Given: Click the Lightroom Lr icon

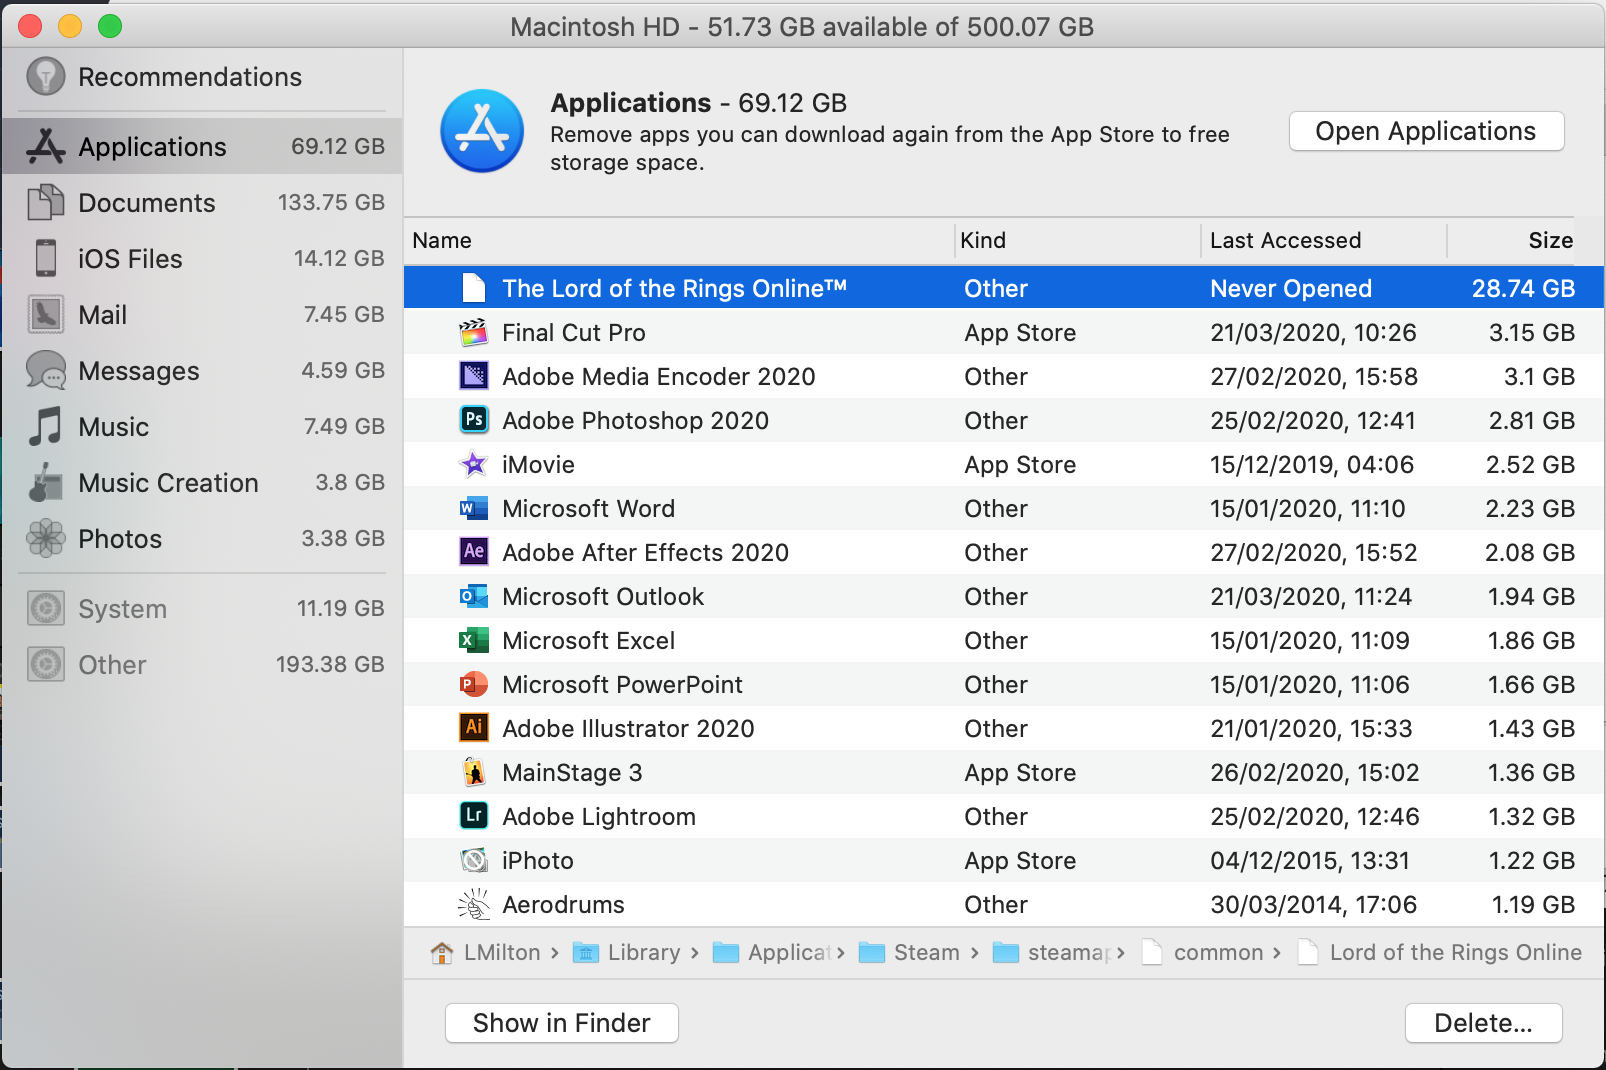Looking at the screenshot, I should [x=474, y=816].
